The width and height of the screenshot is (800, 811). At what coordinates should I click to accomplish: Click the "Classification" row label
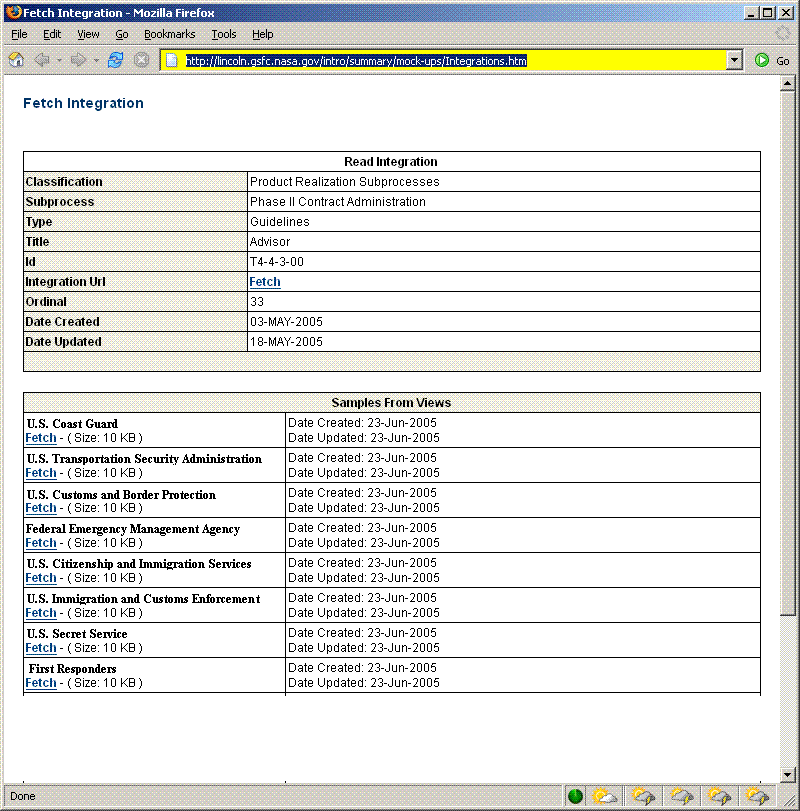(64, 182)
